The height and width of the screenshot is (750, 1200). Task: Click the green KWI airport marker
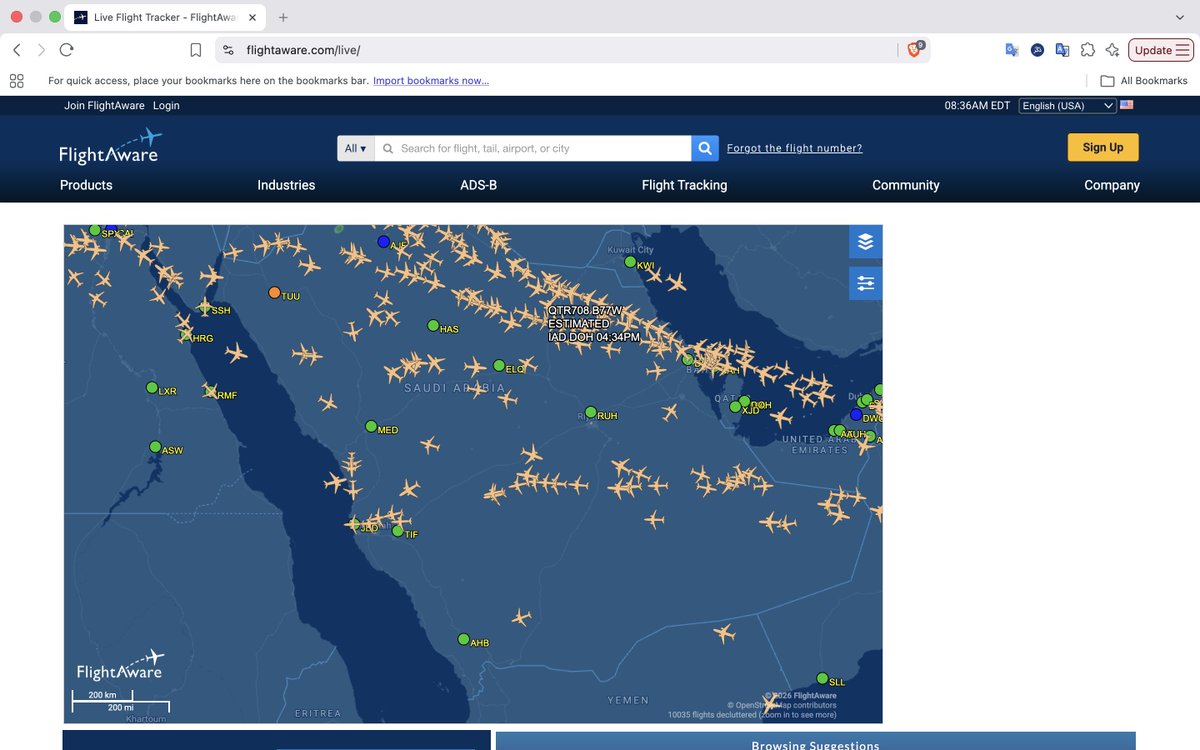click(630, 262)
